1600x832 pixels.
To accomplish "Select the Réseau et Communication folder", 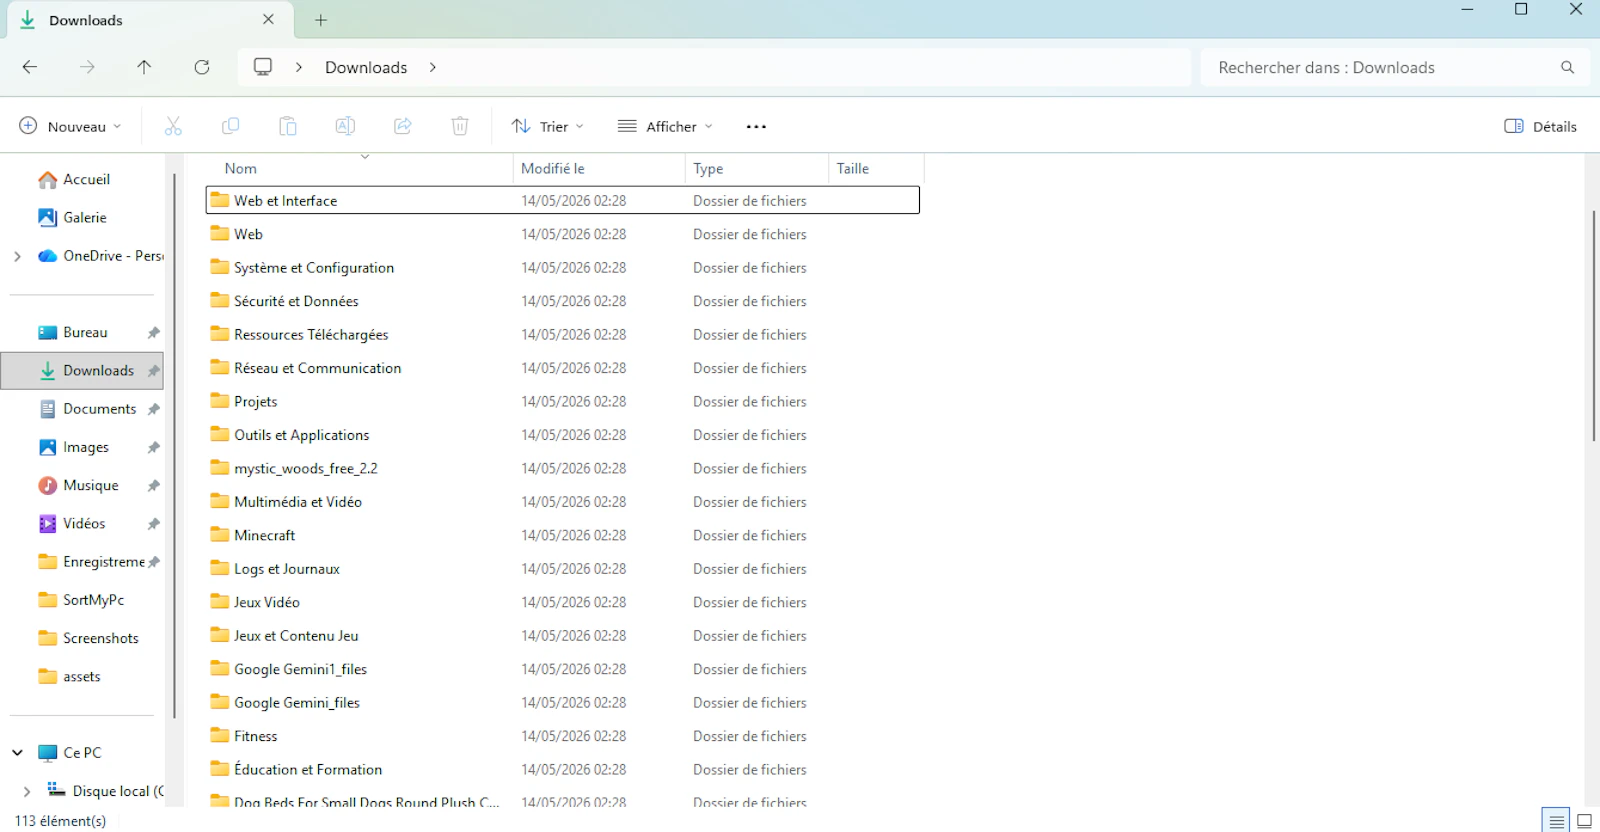I will tap(562, 368).
